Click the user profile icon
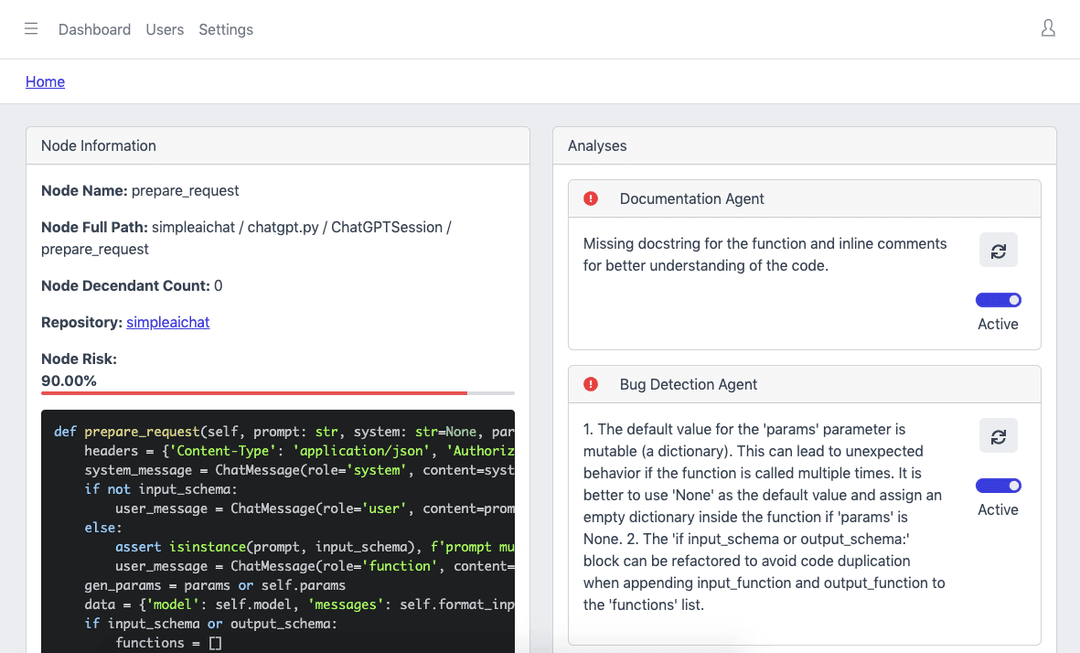Image resolution: width=1080 pixels, height=653 pixels. click(x=1047, y=29)
